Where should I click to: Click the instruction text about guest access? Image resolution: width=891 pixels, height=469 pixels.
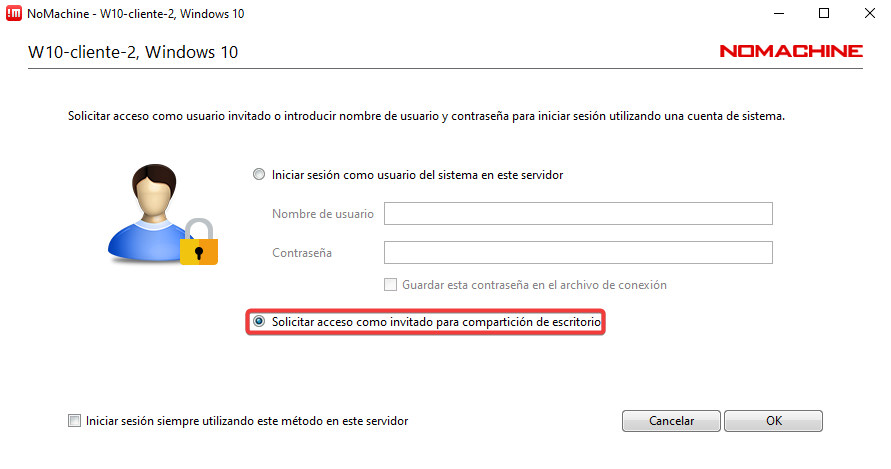(426, 117)
